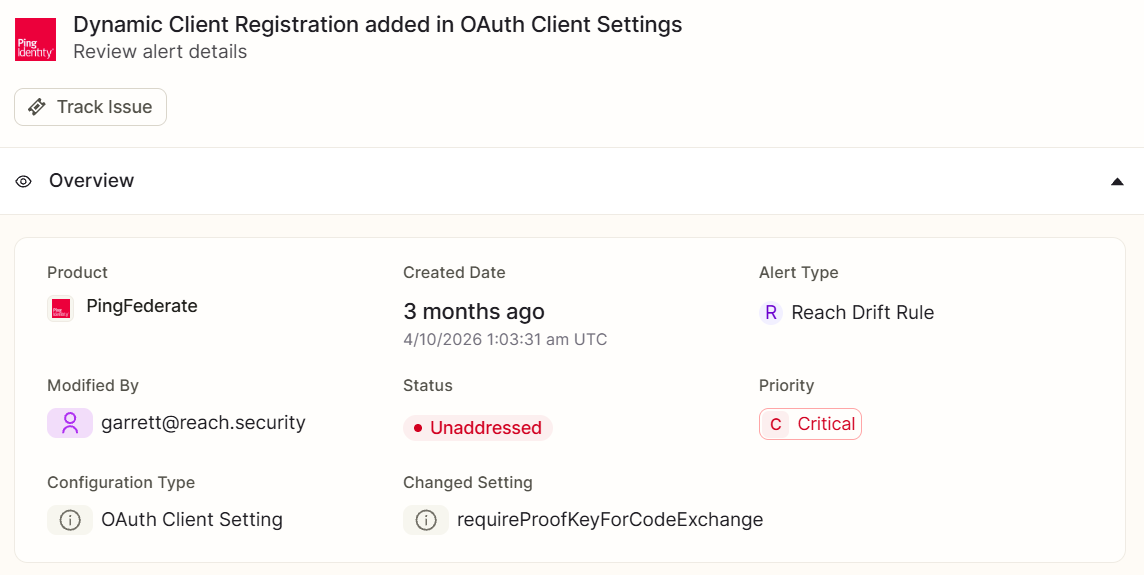The height and width of the screenshot is (575, 1144).
Task: Click info icon next to OAuth Client Setting
Action: pos(70,520)
